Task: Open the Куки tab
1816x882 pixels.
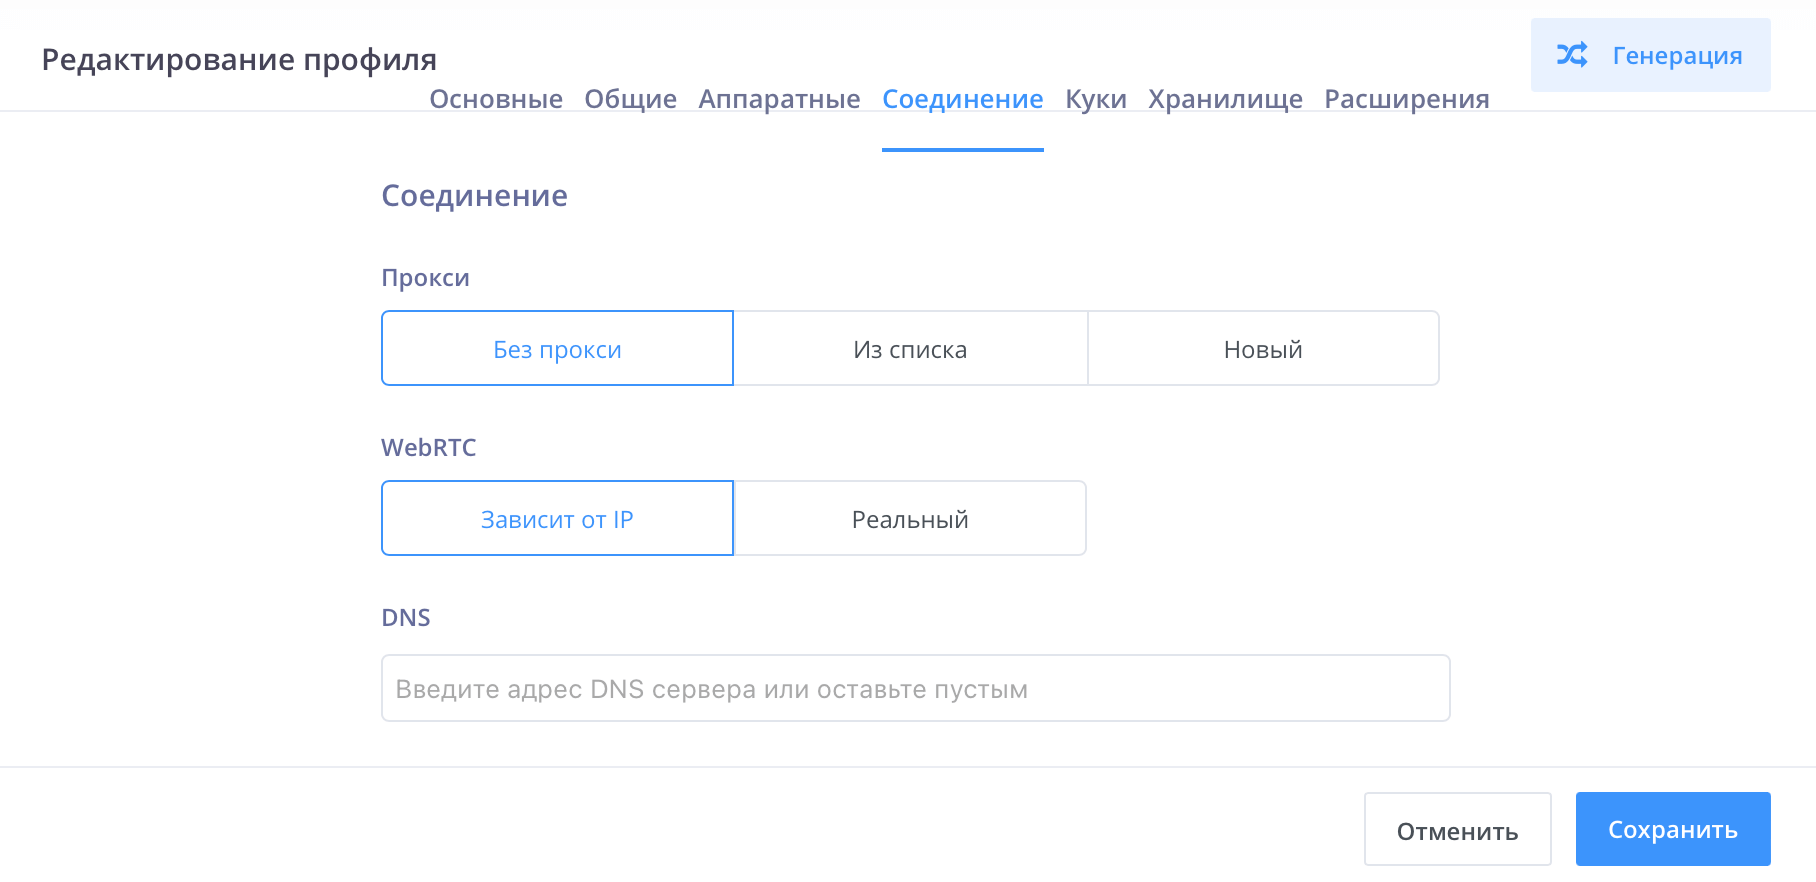Action: tap(1095, 99)
